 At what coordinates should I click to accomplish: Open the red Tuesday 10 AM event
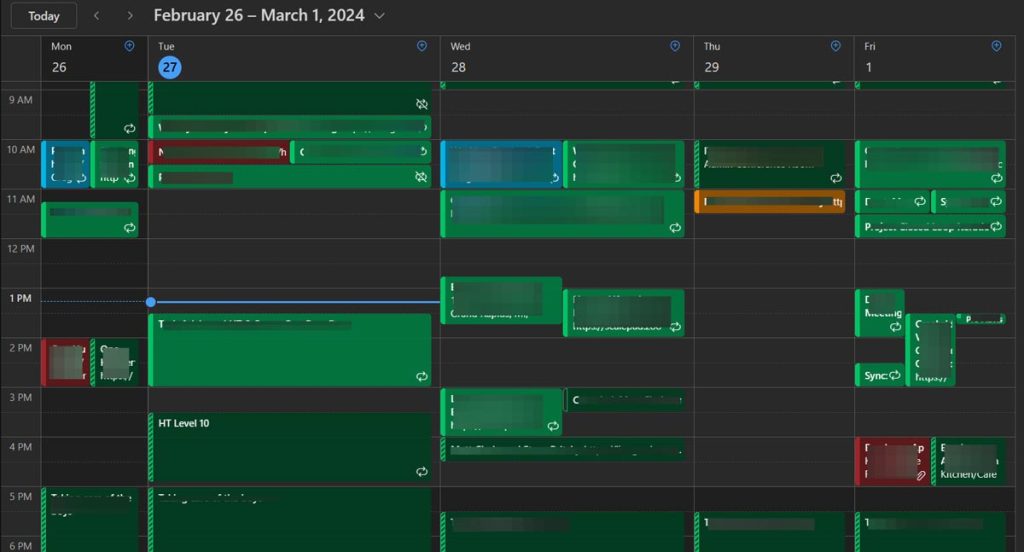tap(218, 152)
